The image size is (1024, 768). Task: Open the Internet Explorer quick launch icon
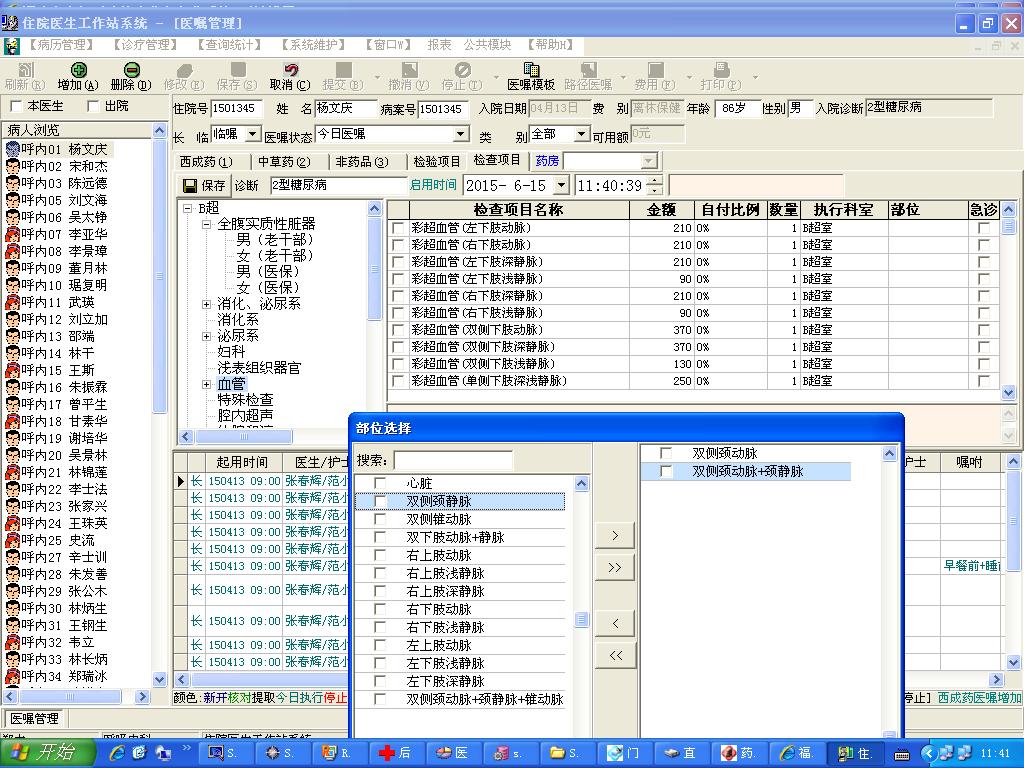pyautogui.click(x=118, y=753)
